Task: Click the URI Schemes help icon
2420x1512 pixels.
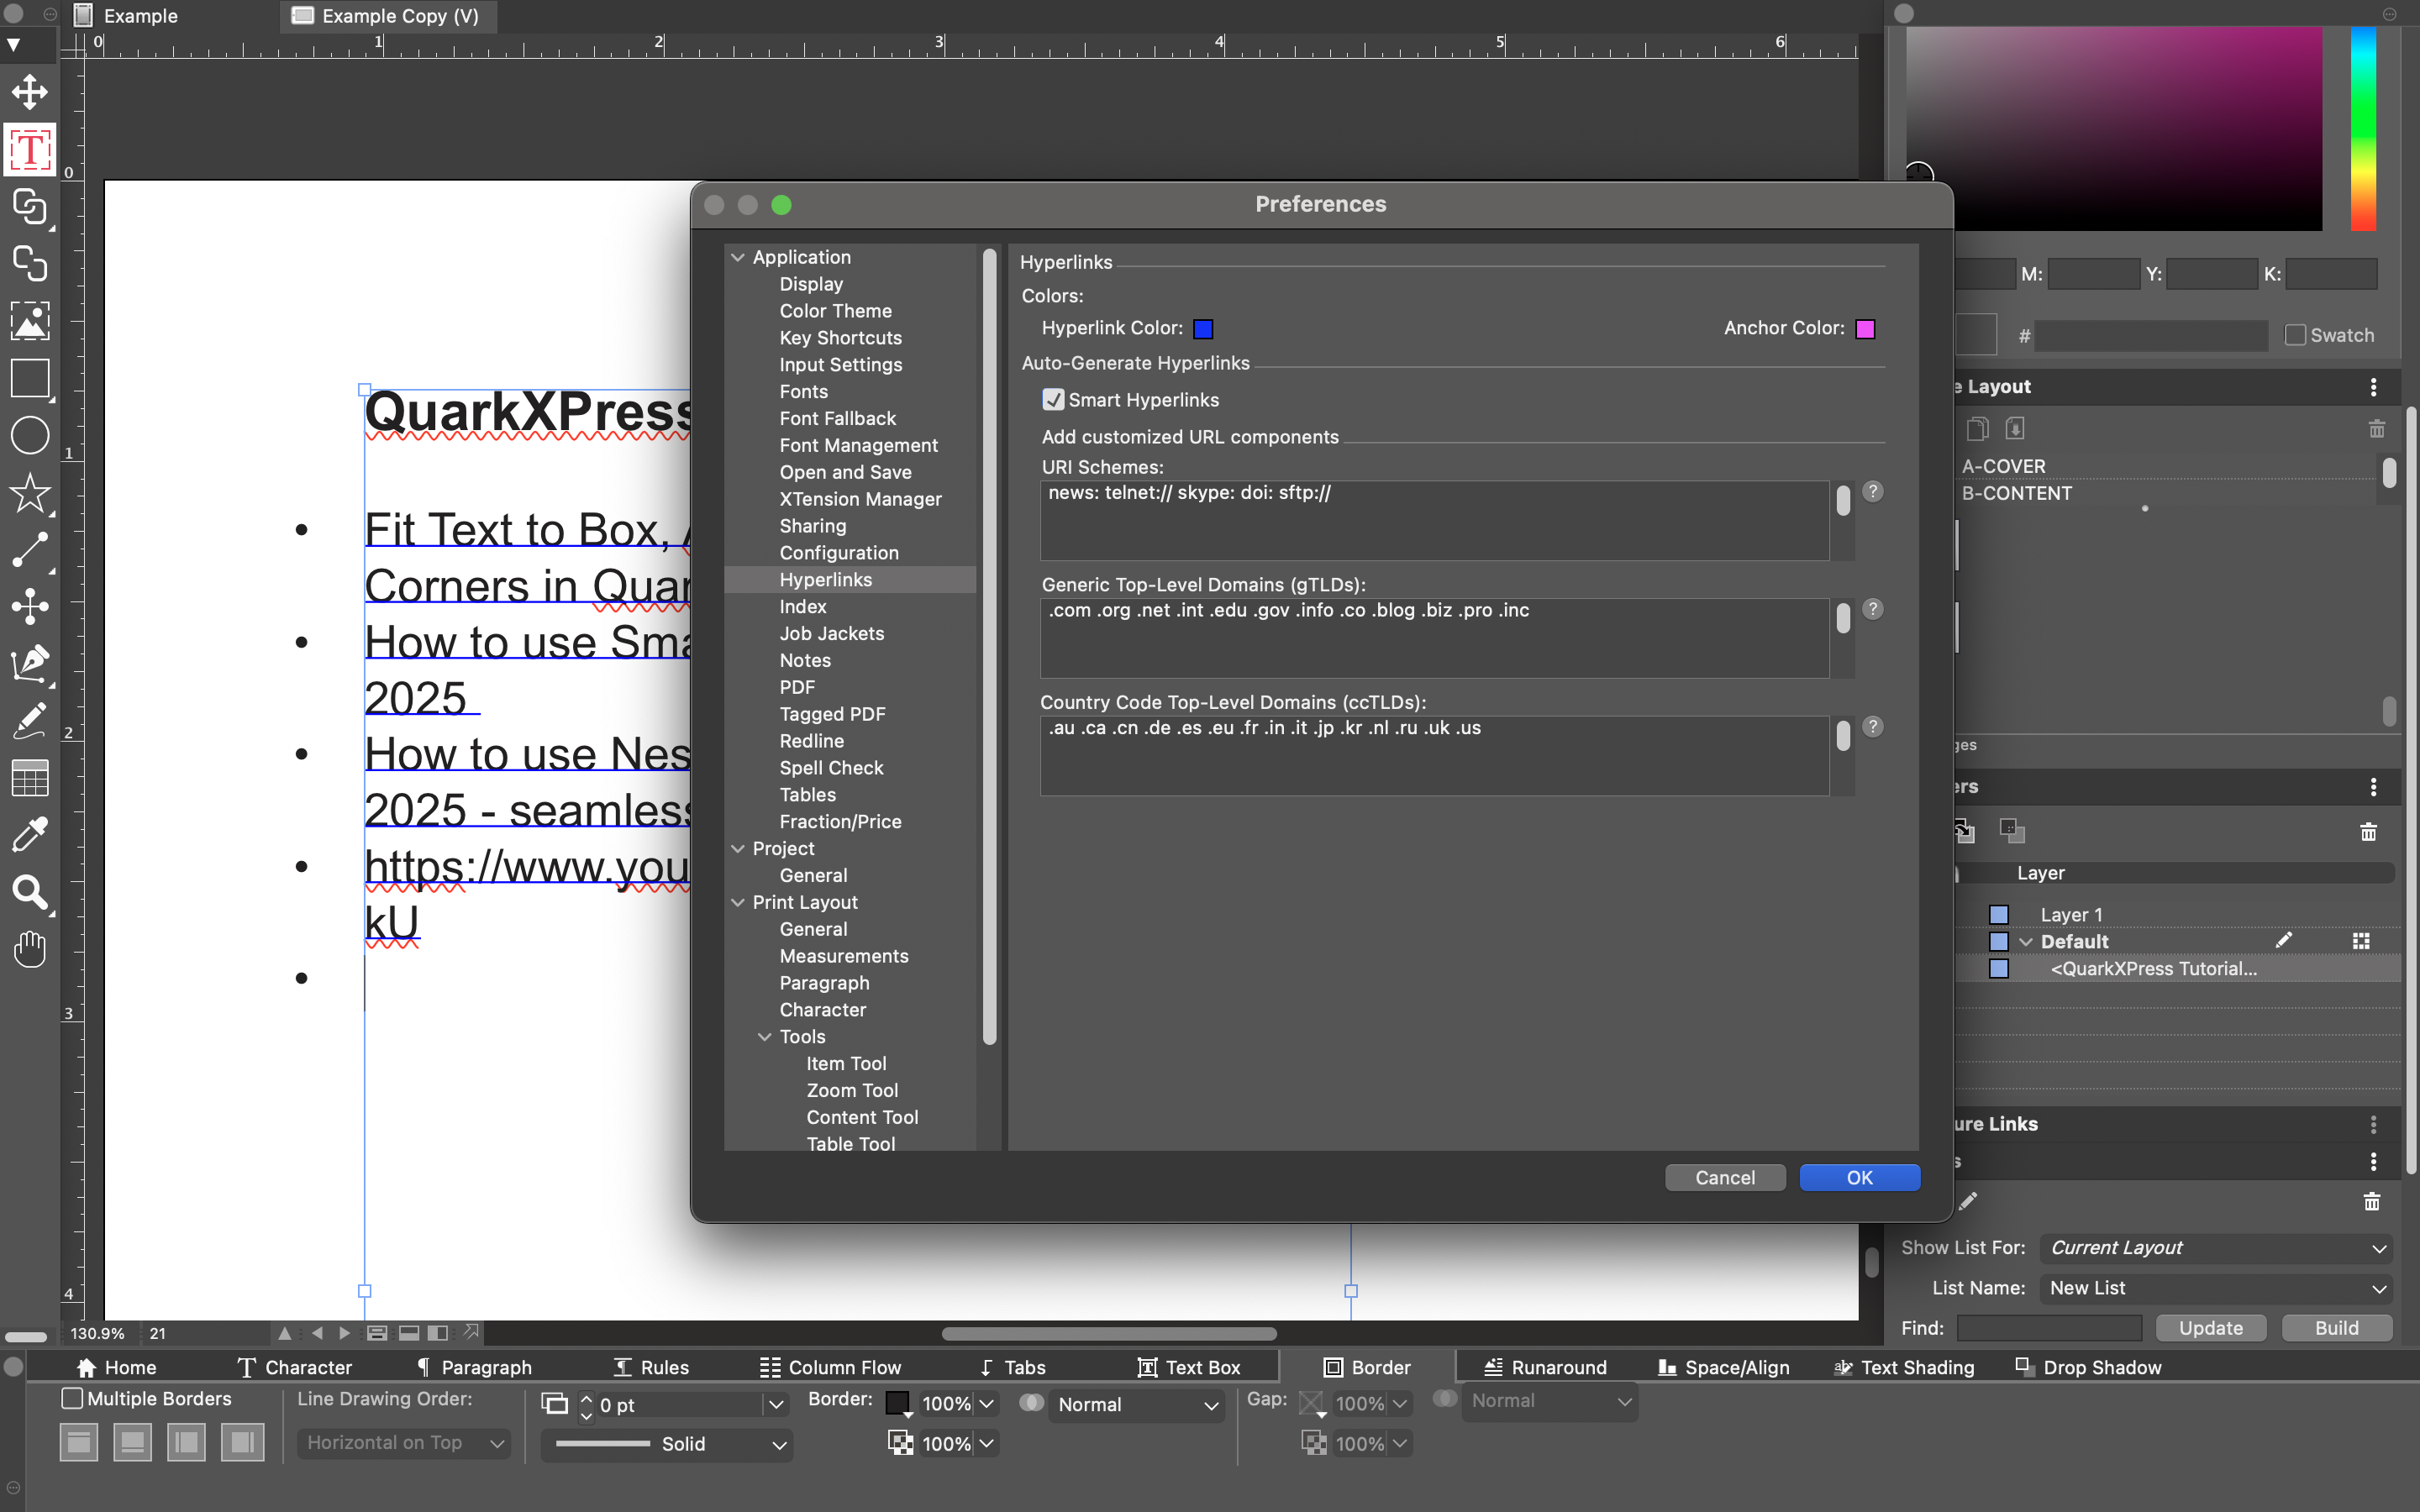Action: 1873,491
